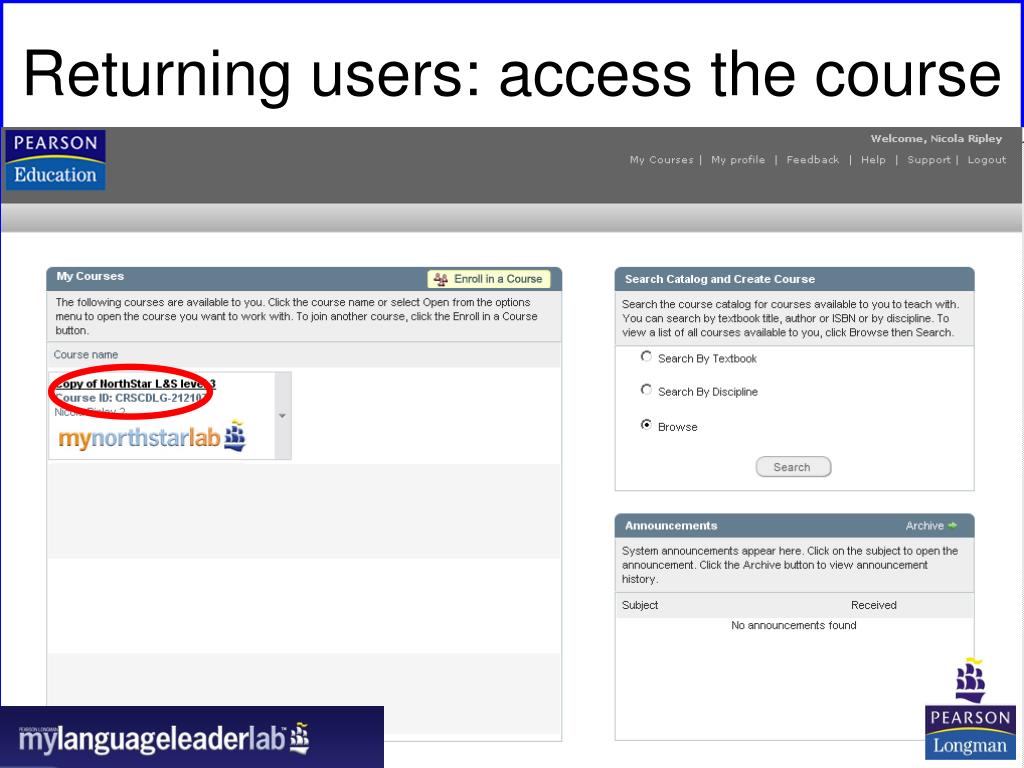Screen dimensions: 1024x768
Task: Click the Archive link in Announcements
Action: pyautogui.click(x=924, y=526)
